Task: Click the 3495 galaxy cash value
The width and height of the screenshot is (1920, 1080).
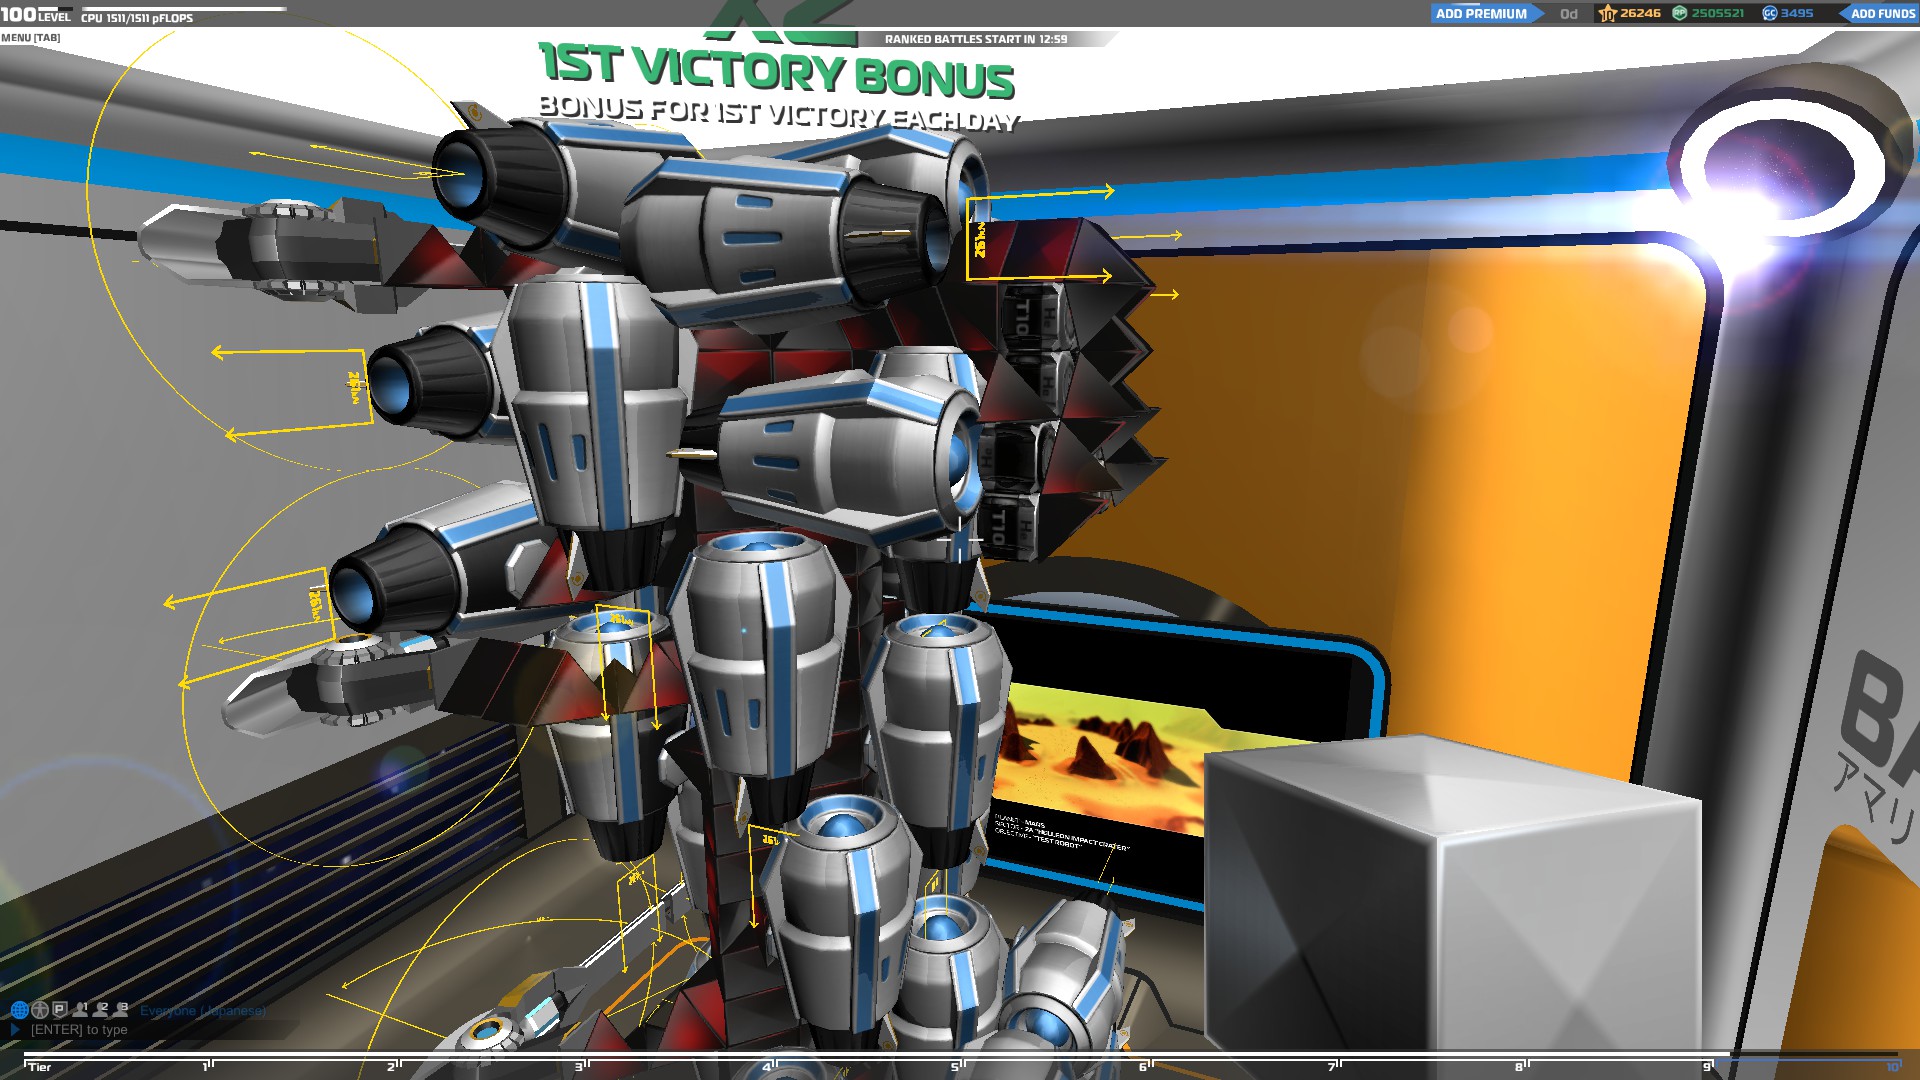Action: click(1797, 13)
